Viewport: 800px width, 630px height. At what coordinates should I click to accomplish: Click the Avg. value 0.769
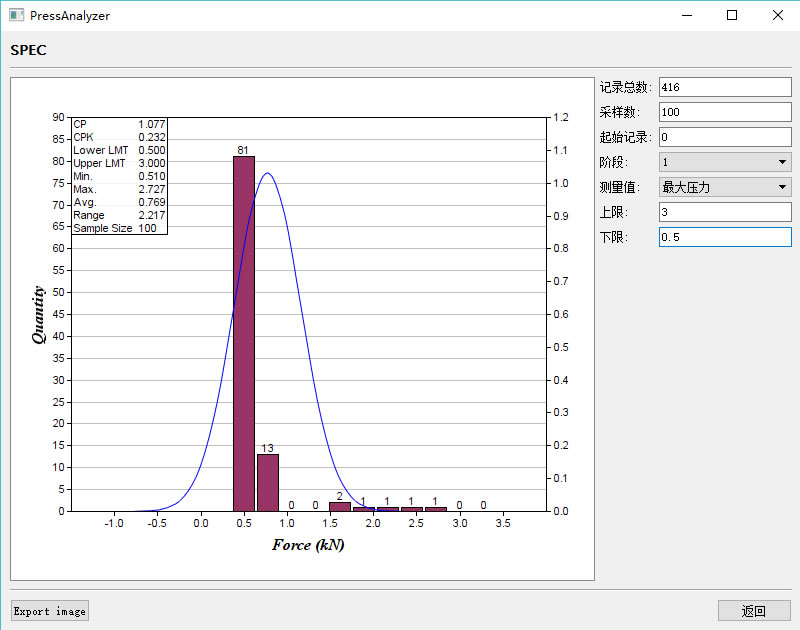pyautogui.click(x=152, y=202)
